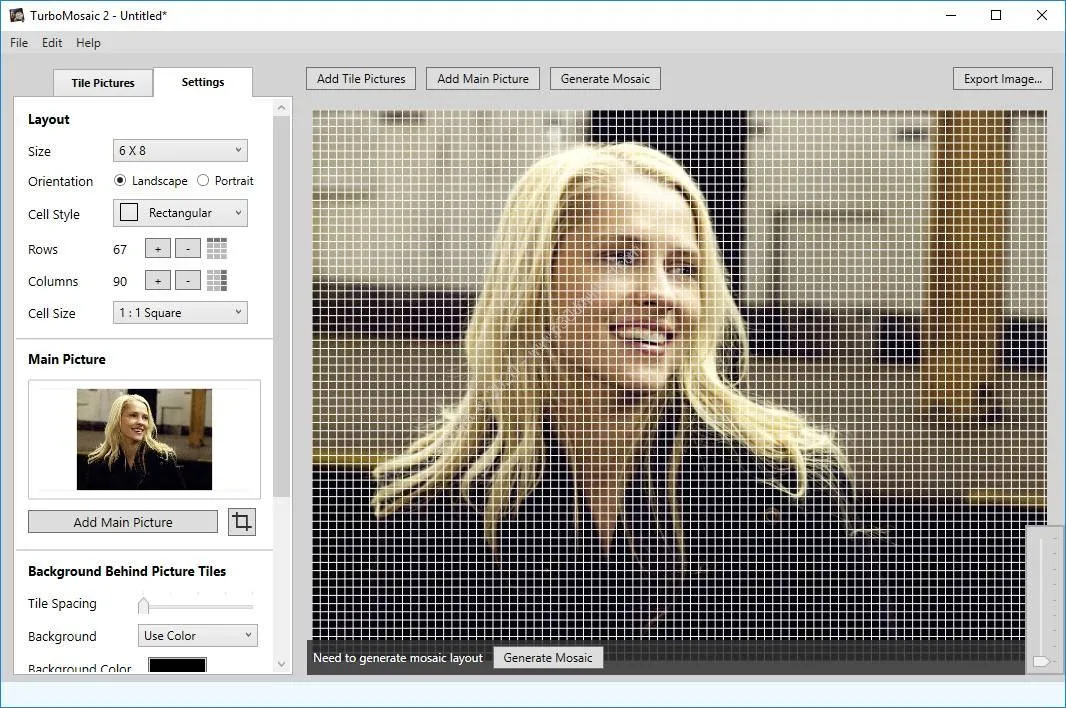This screenshot has width=1066, height=708.
Task: Click the TurboMosaic app icon in the title bar
Action: click(x=17, y=15)
